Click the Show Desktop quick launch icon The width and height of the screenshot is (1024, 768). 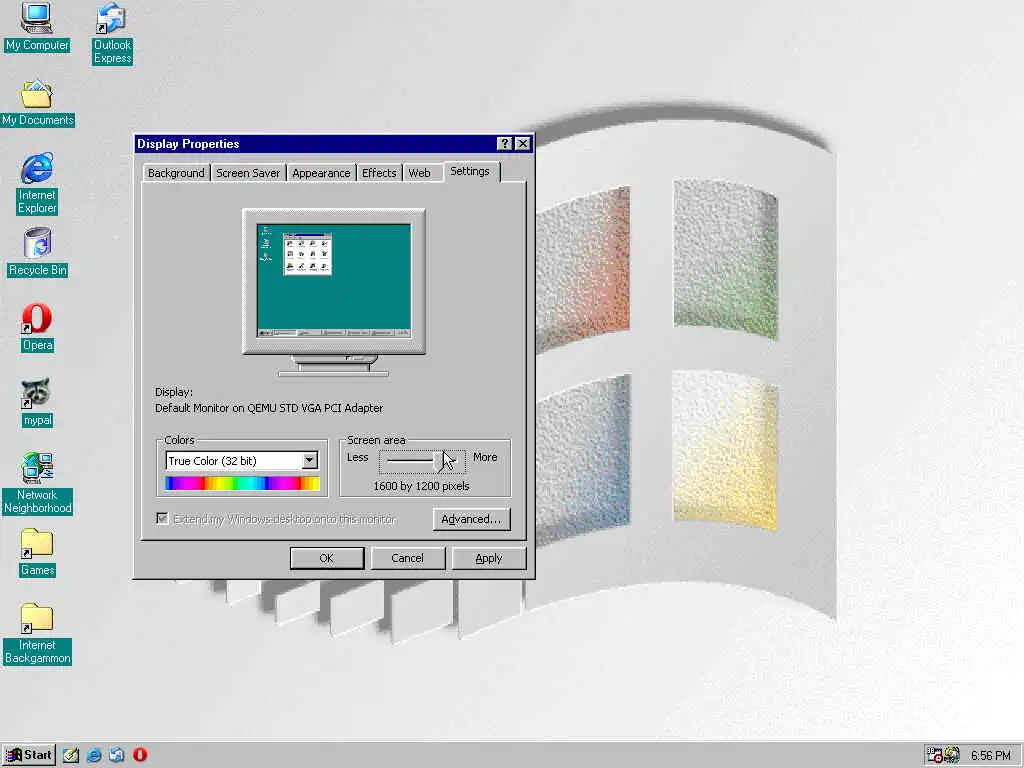71,755
